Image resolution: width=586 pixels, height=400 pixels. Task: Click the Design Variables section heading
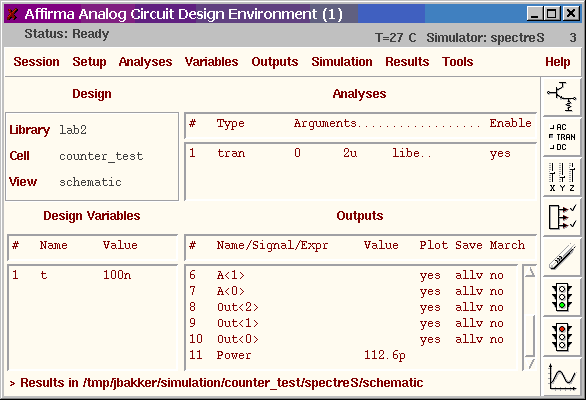pyautogui.click(x=92, y=216)
